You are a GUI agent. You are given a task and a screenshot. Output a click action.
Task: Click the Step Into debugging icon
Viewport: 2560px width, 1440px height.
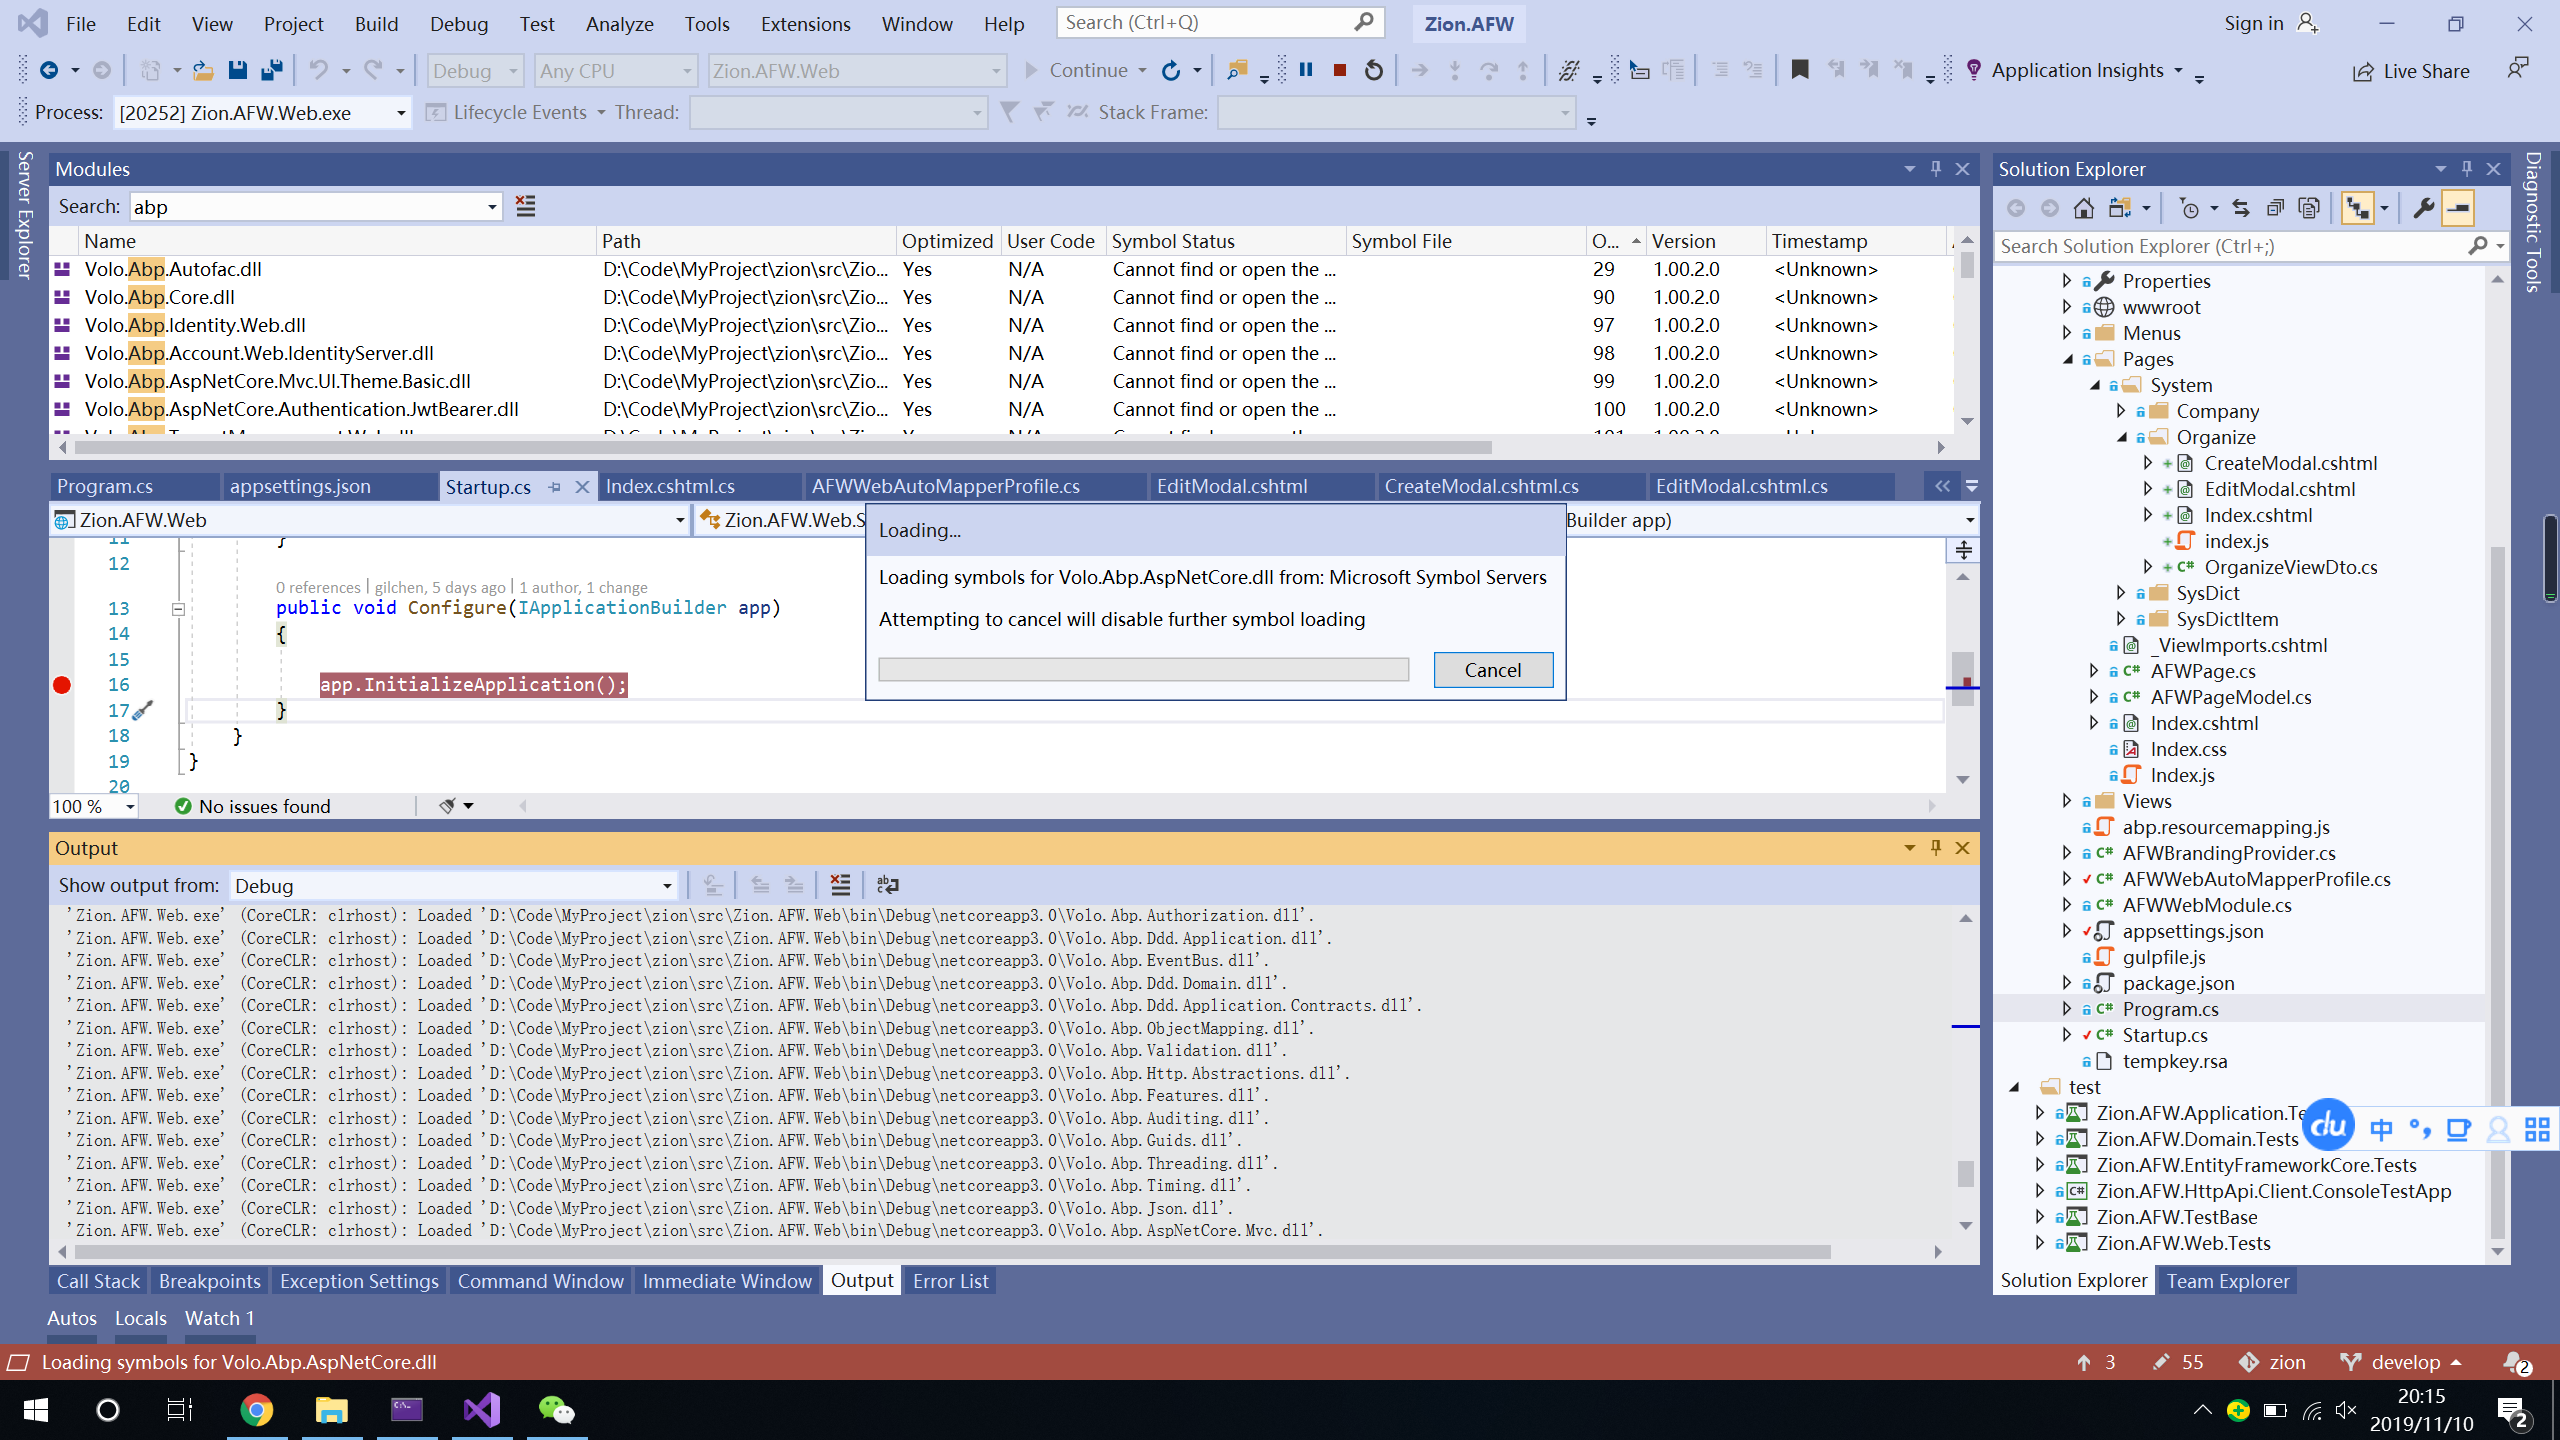1453,70
